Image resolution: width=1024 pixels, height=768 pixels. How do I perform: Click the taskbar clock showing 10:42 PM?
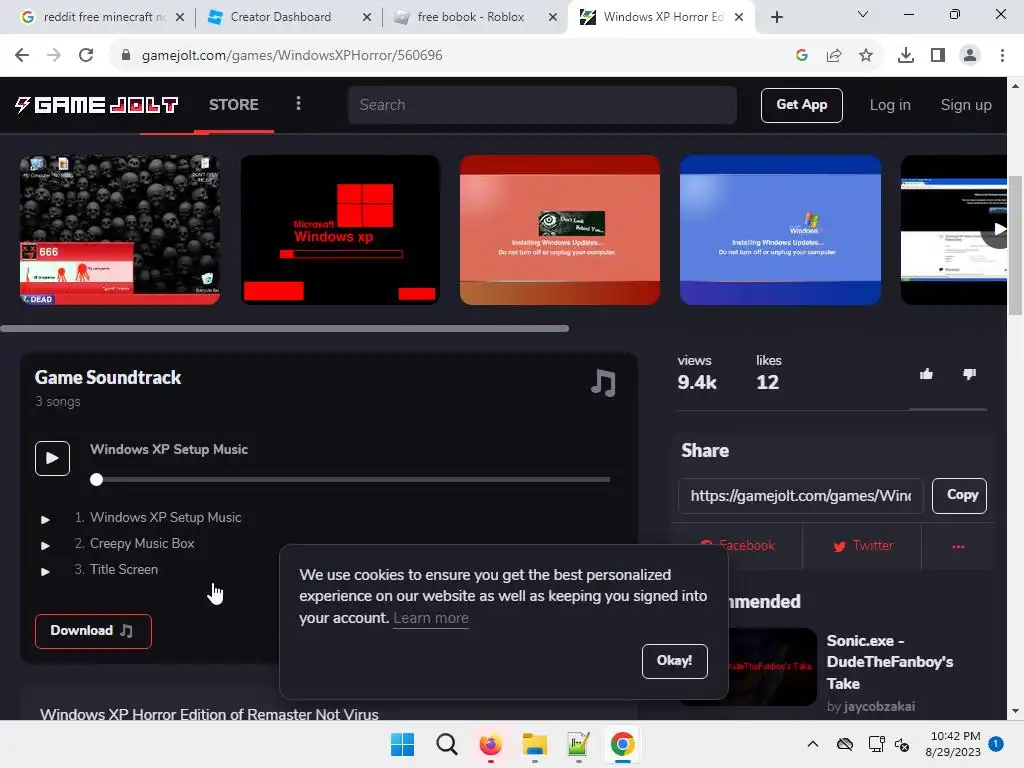click(x=953, y=744)
